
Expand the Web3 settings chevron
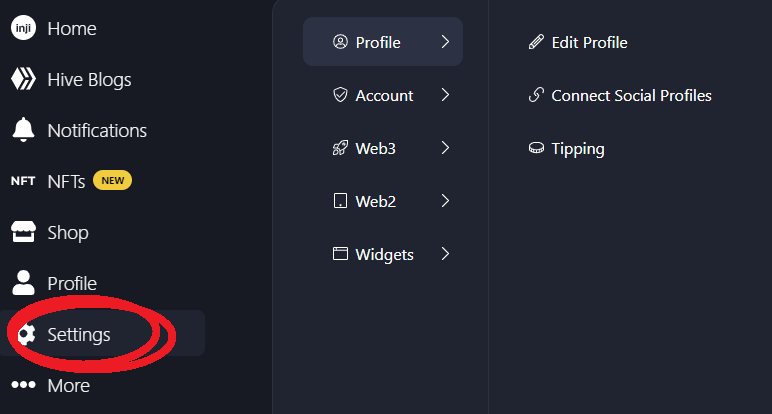445,148
